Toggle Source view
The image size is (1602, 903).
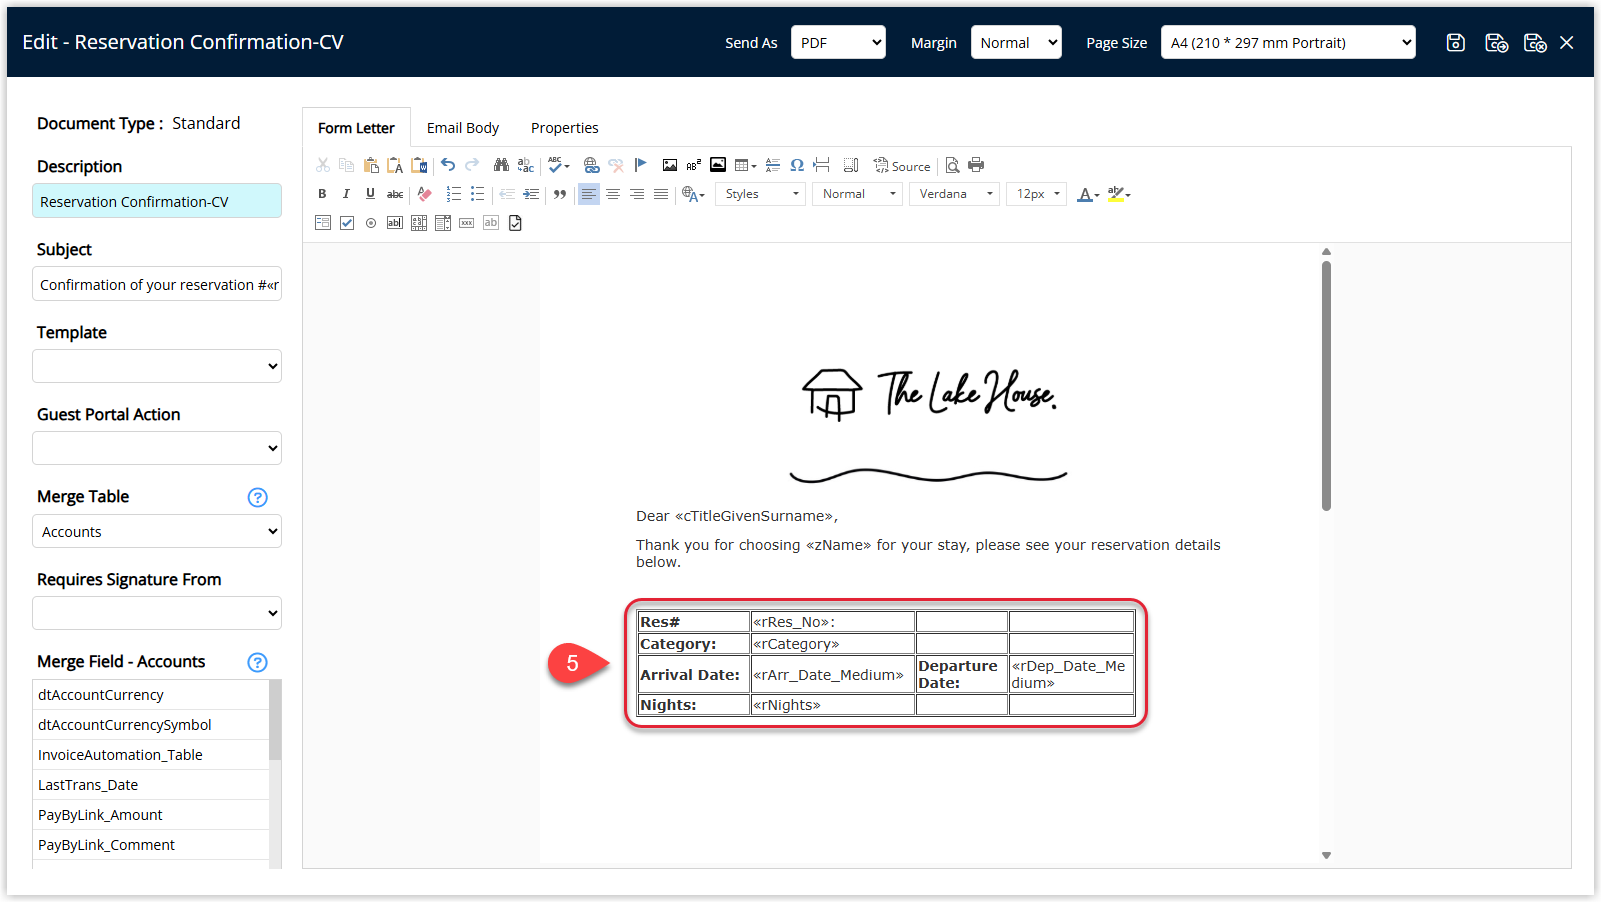pyautogui.click(x=902, y=165)
